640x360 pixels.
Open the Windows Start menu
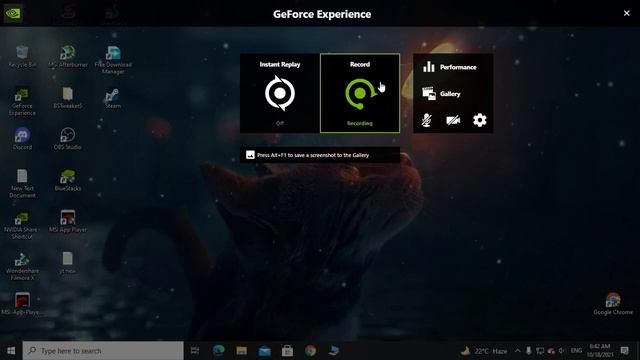[11, 351]
